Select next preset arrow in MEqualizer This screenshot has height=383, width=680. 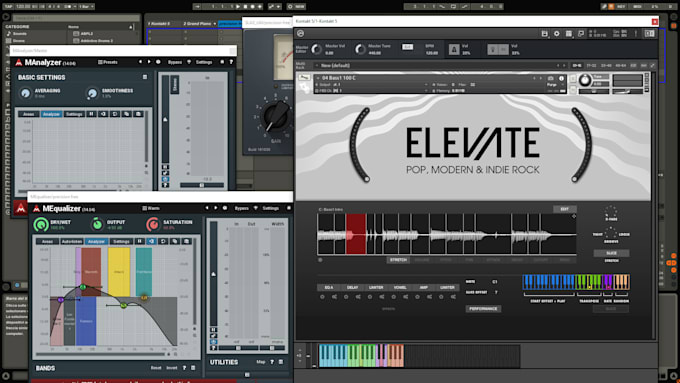216,208
